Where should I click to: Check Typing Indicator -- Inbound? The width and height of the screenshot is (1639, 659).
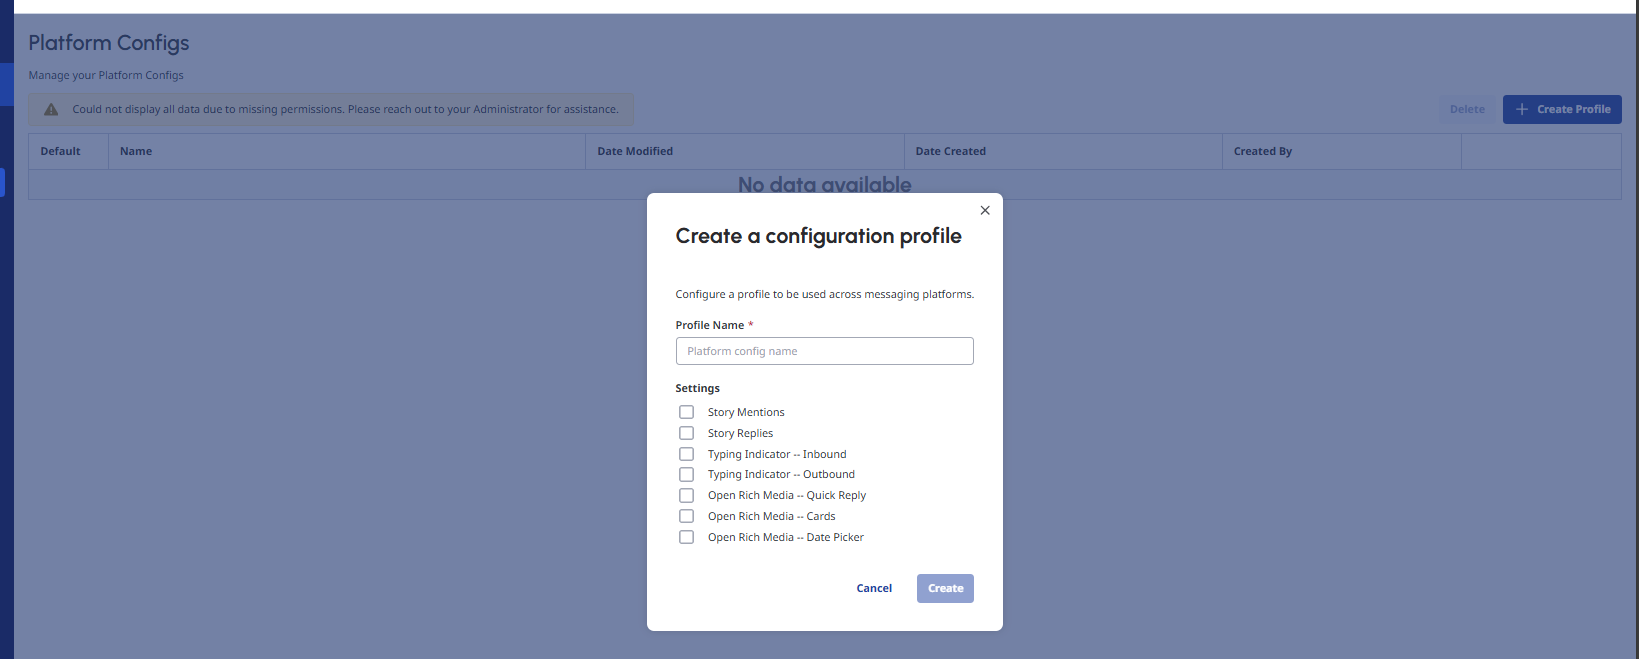(x=686, y=454)
